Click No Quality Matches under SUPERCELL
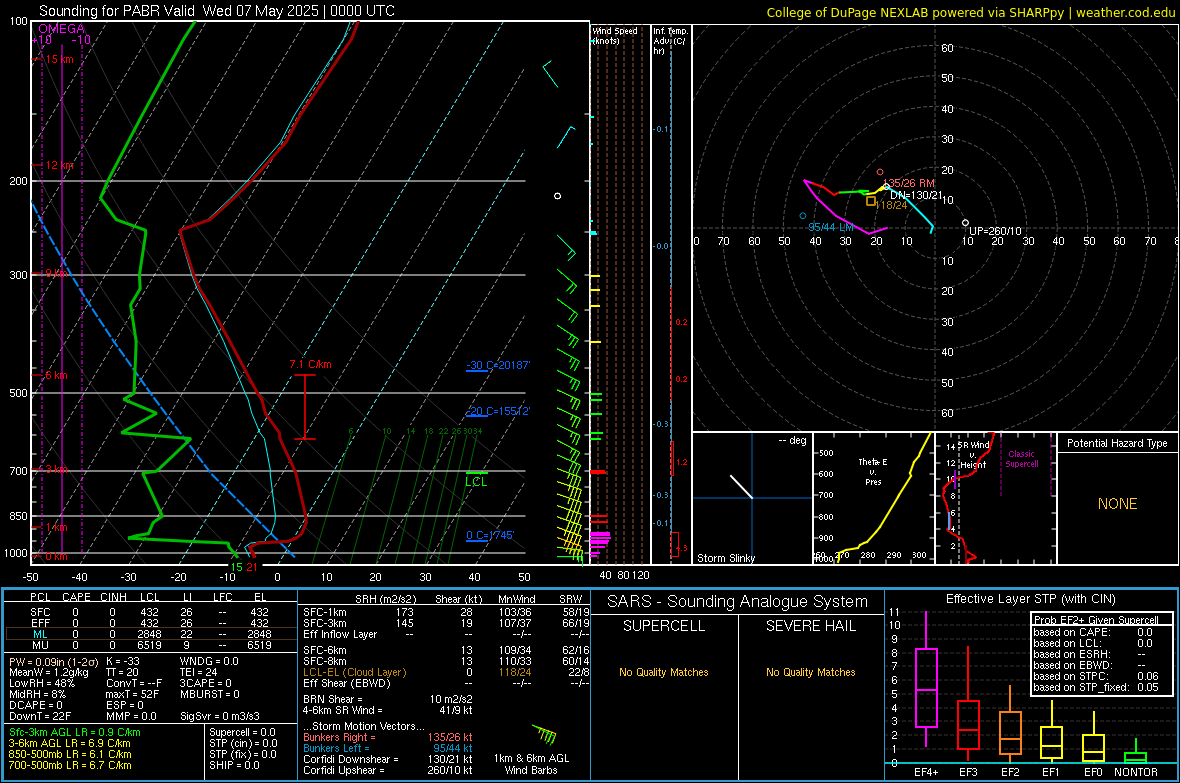 [x=664, y=672]
